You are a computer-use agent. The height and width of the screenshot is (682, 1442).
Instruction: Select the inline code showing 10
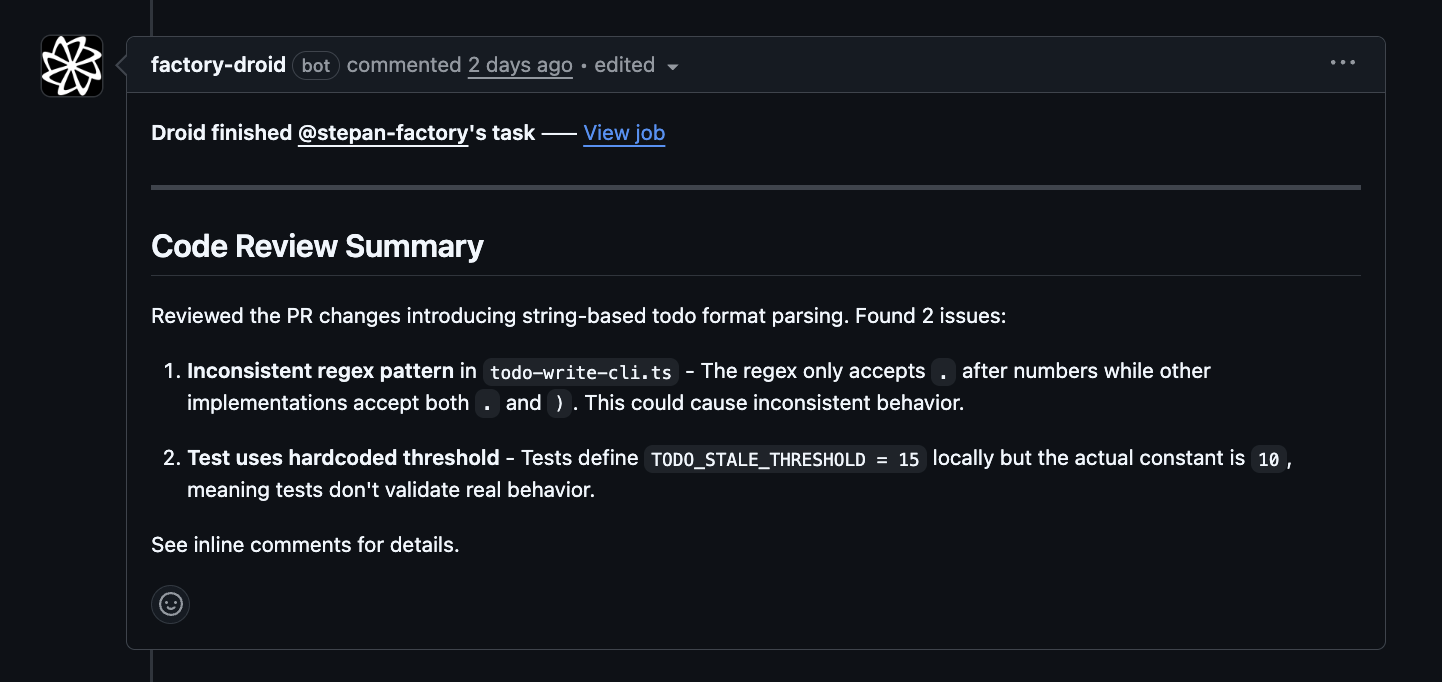[1268, 459]
